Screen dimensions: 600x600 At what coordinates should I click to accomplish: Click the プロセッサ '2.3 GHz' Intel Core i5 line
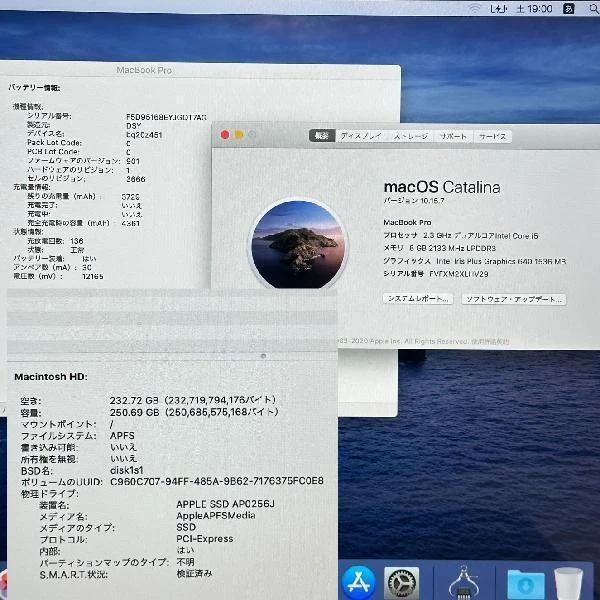[461, 236]
